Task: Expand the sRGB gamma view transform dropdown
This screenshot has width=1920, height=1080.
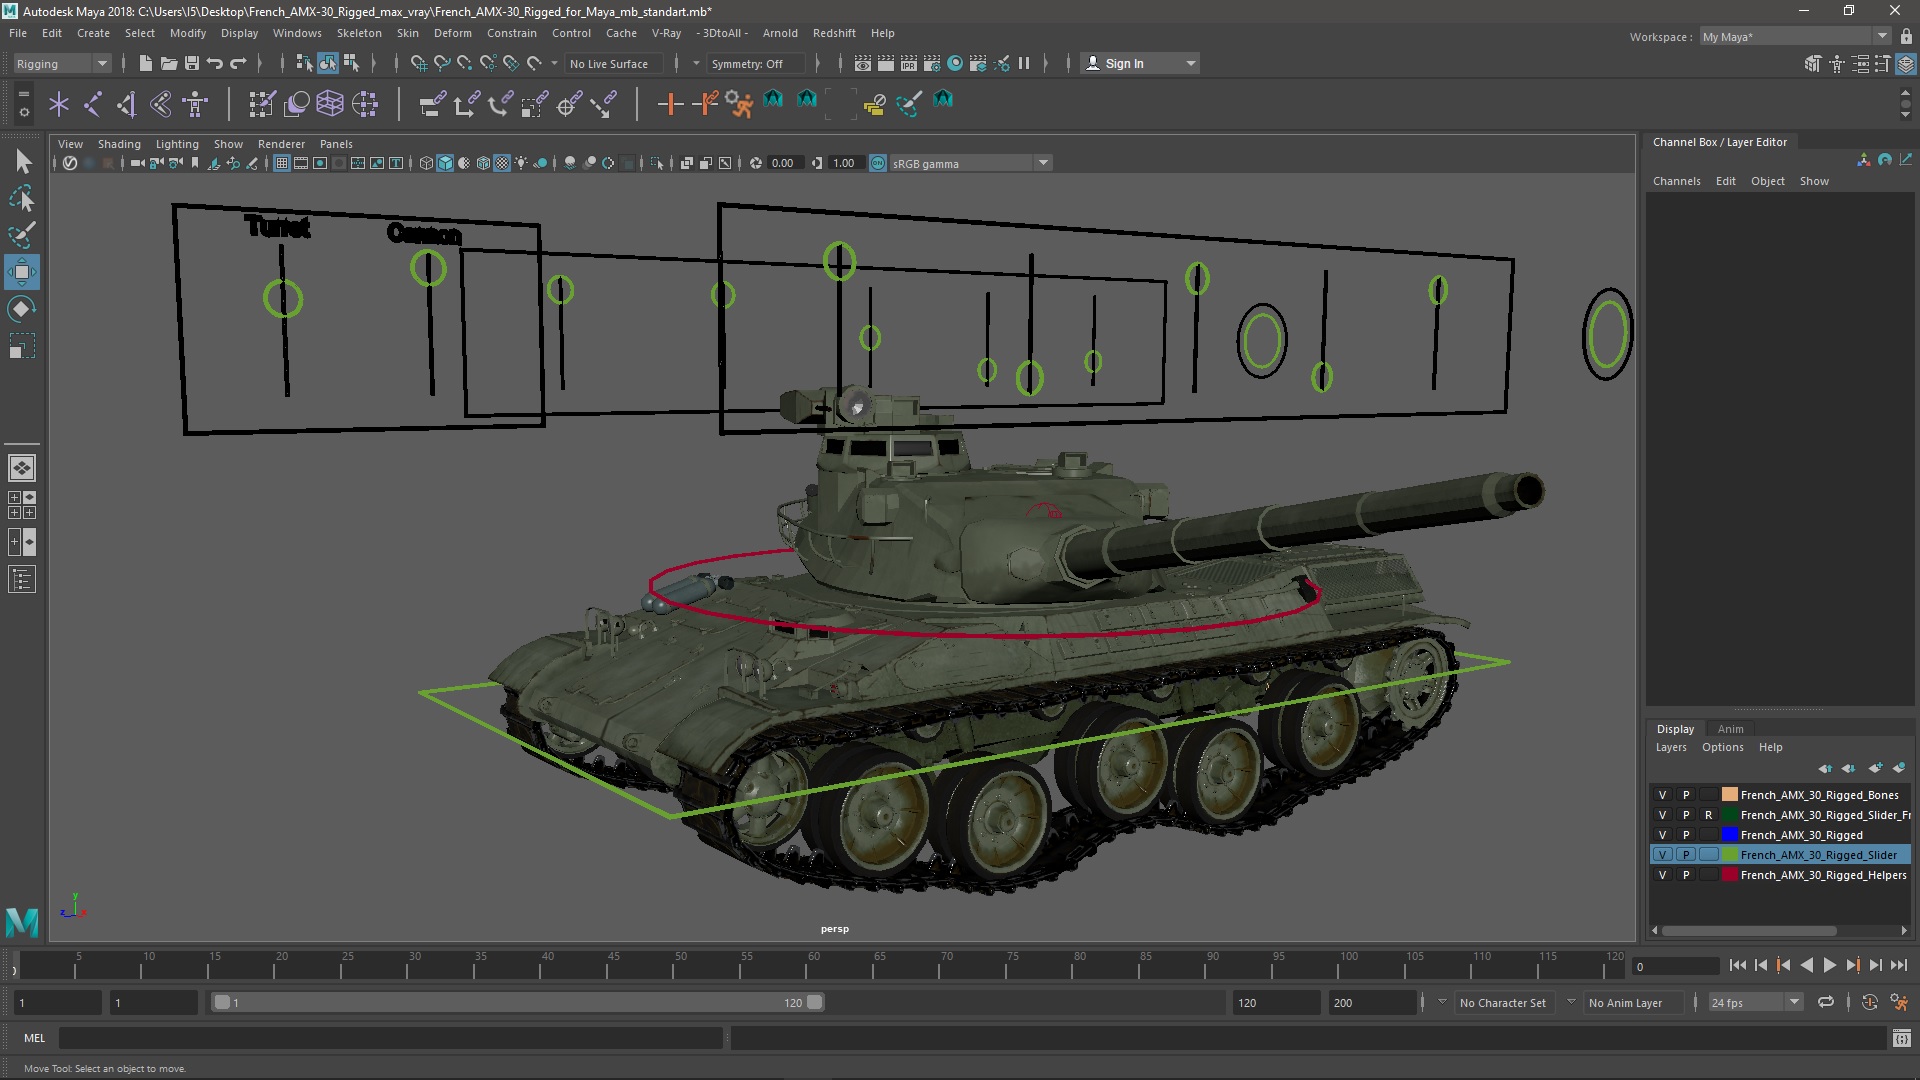Action: tap(1043, 163)
